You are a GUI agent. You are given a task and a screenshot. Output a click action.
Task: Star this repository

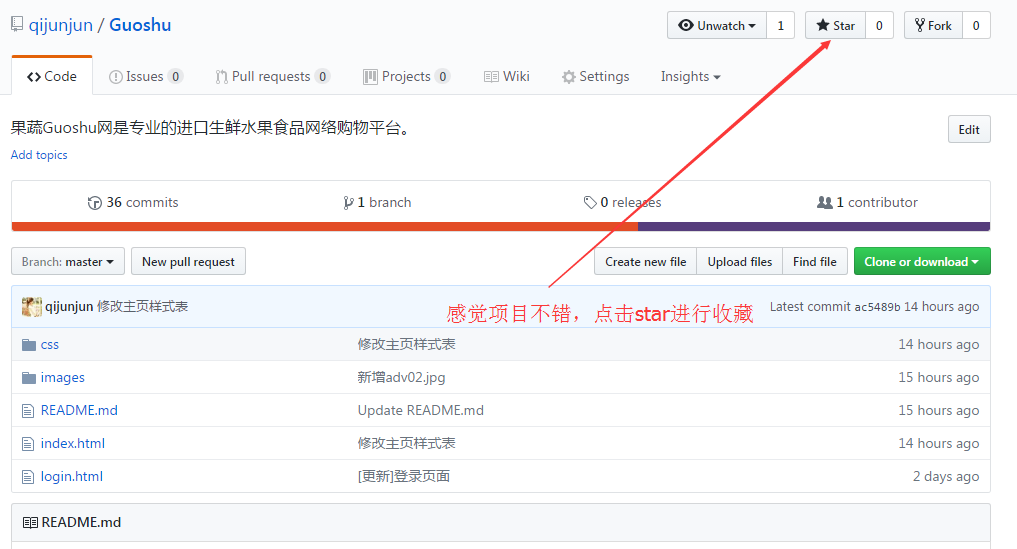[835, 25]
